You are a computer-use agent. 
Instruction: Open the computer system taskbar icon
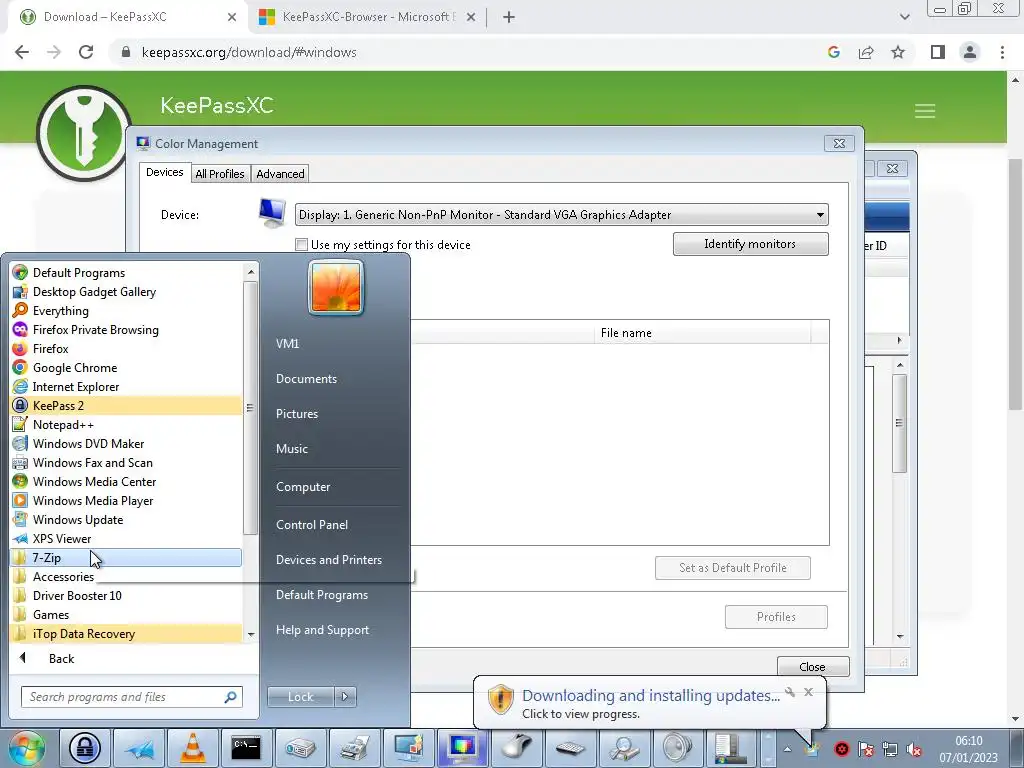pos(731,748)
